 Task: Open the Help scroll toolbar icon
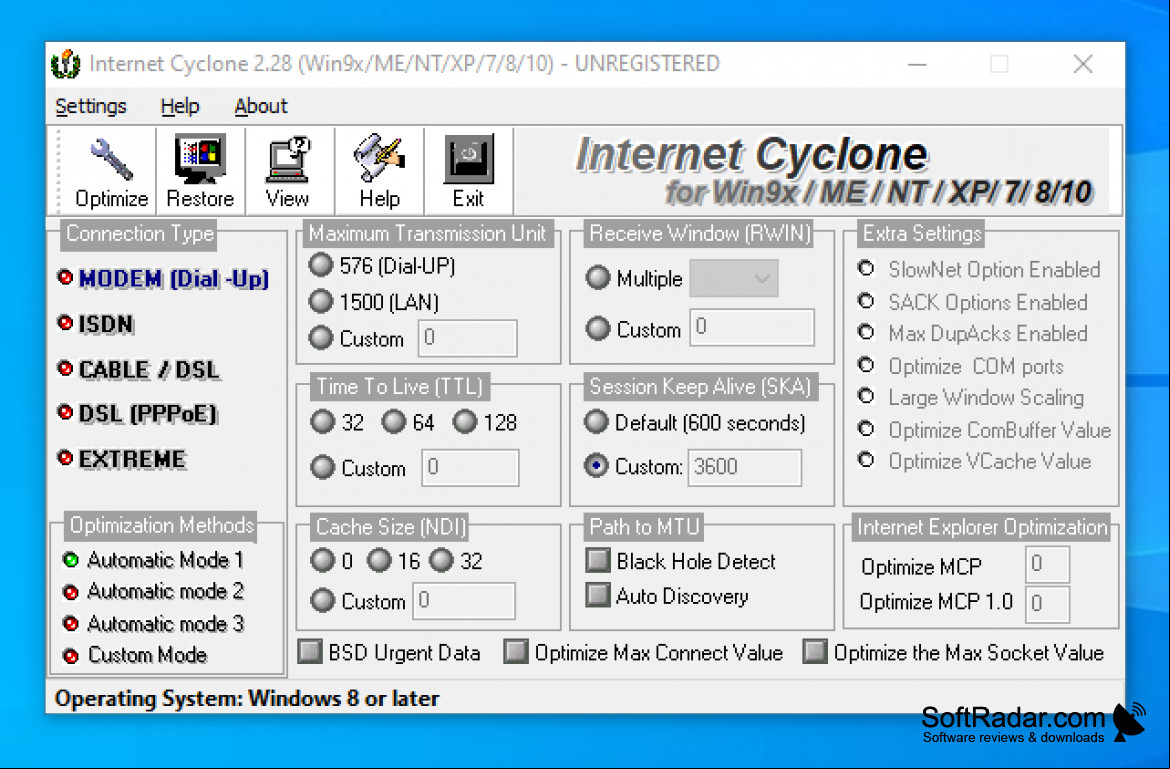[379, 171]
